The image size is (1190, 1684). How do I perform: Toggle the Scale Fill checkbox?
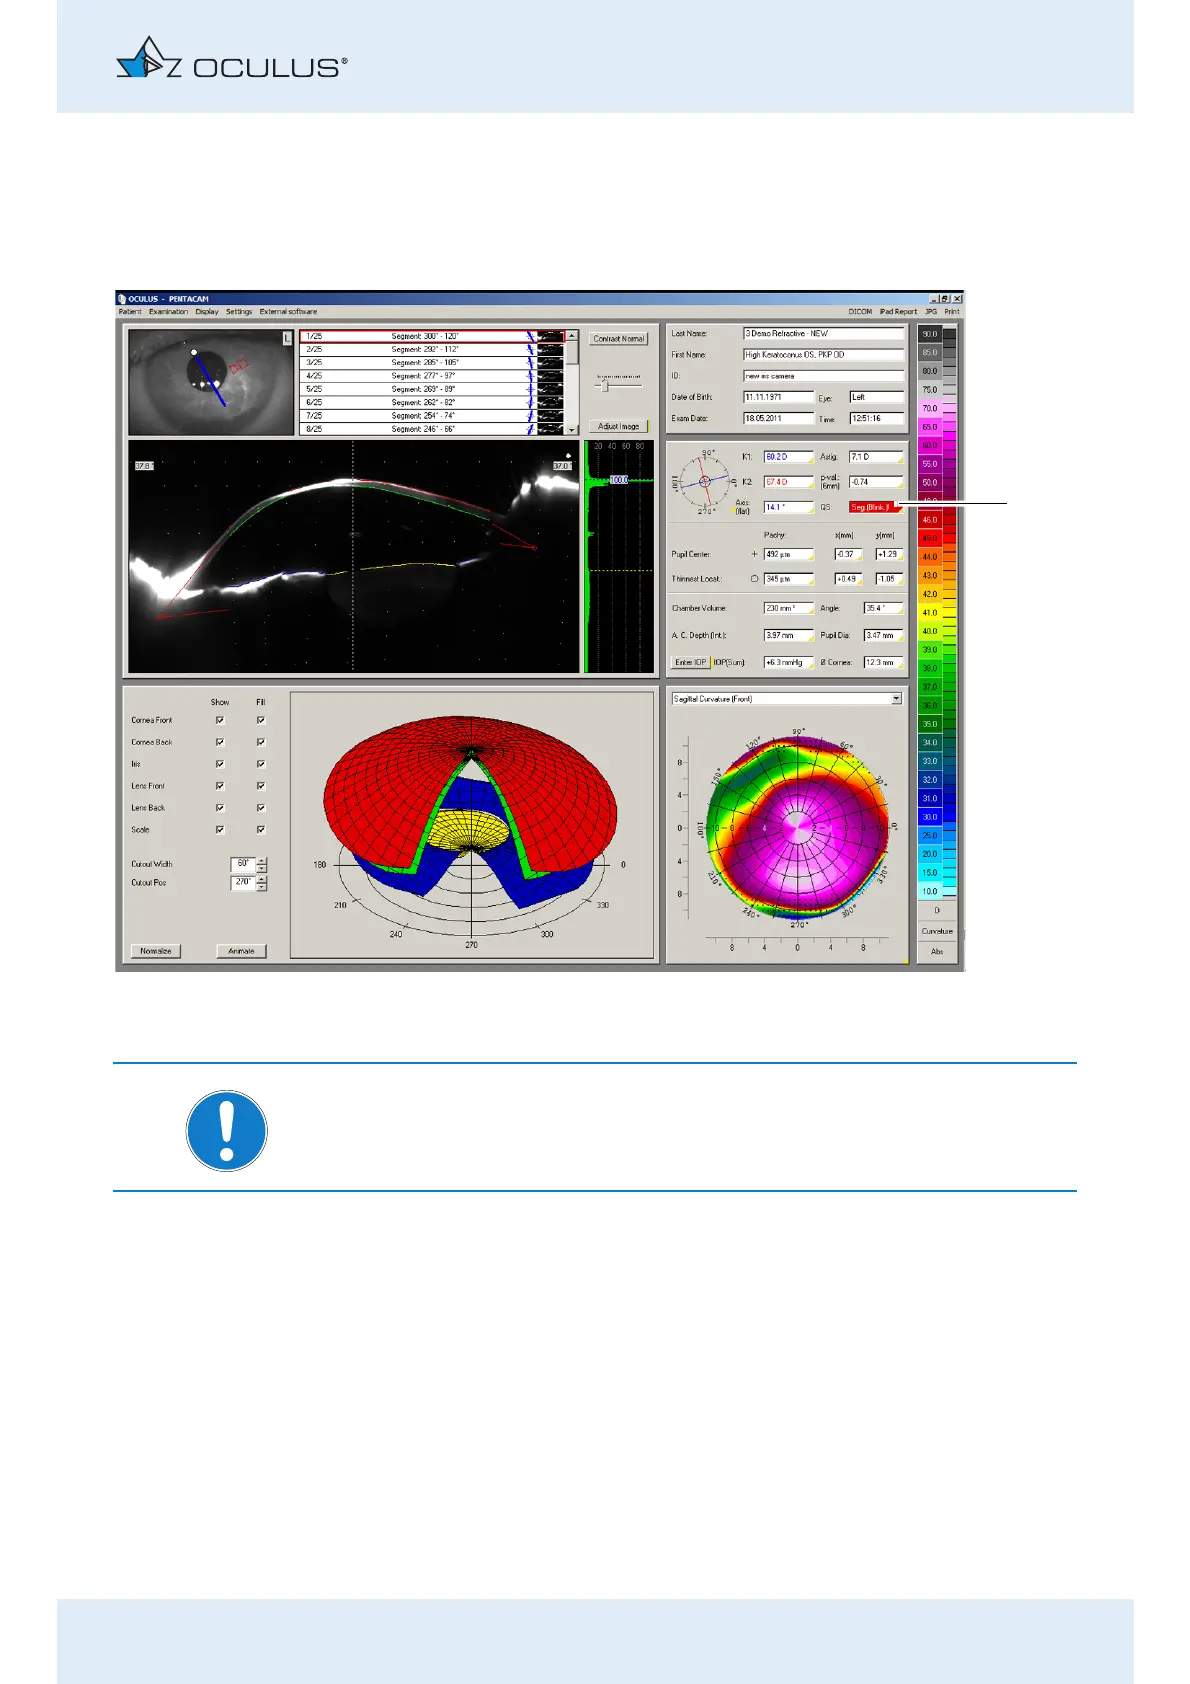pos(261,830)
